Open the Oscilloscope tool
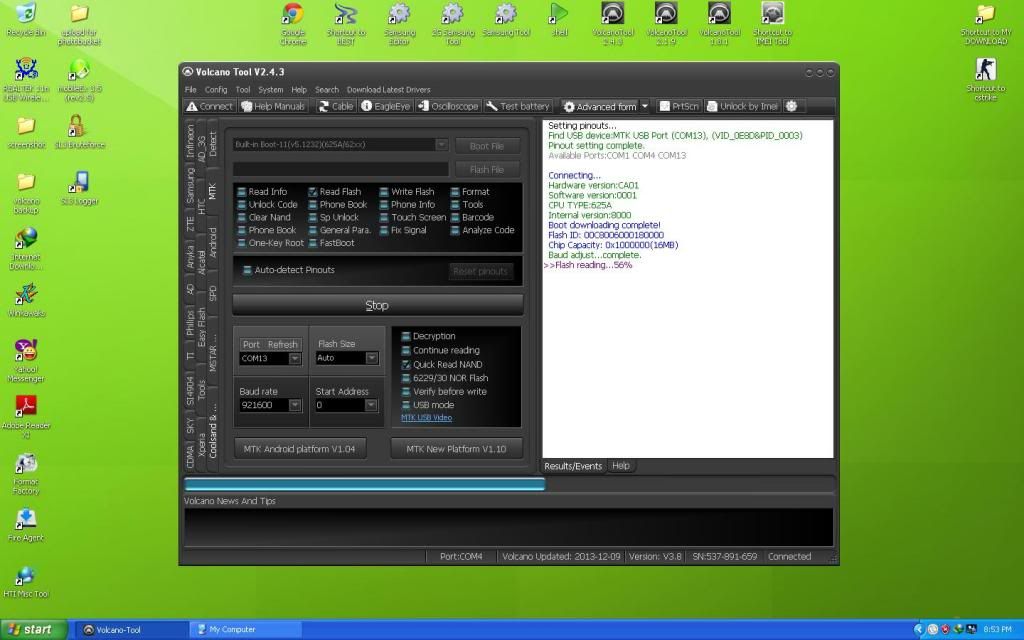 tap(448, 106)
